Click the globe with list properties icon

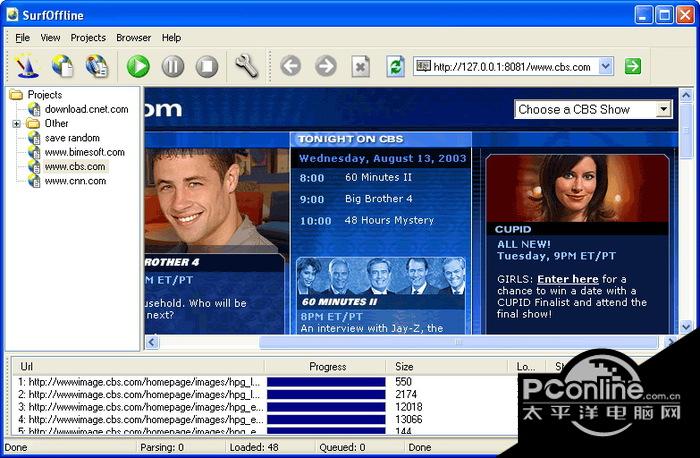97,66
